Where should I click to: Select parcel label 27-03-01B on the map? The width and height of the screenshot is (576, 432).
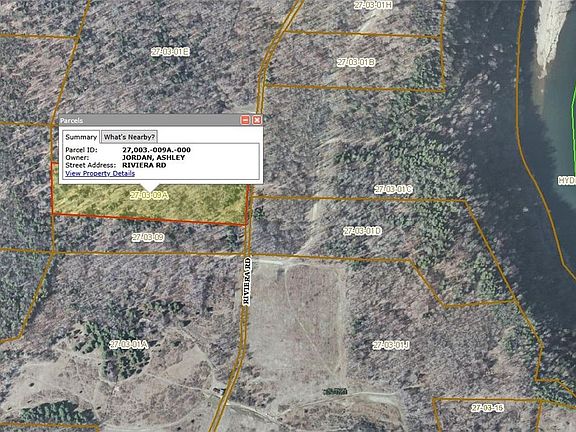tap(356, 62)
